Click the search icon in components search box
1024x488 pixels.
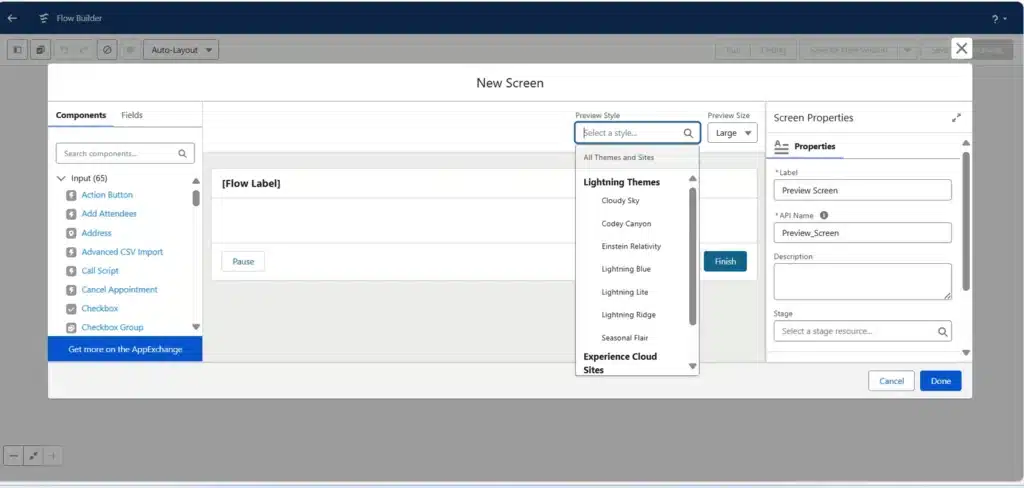(182, 154)
